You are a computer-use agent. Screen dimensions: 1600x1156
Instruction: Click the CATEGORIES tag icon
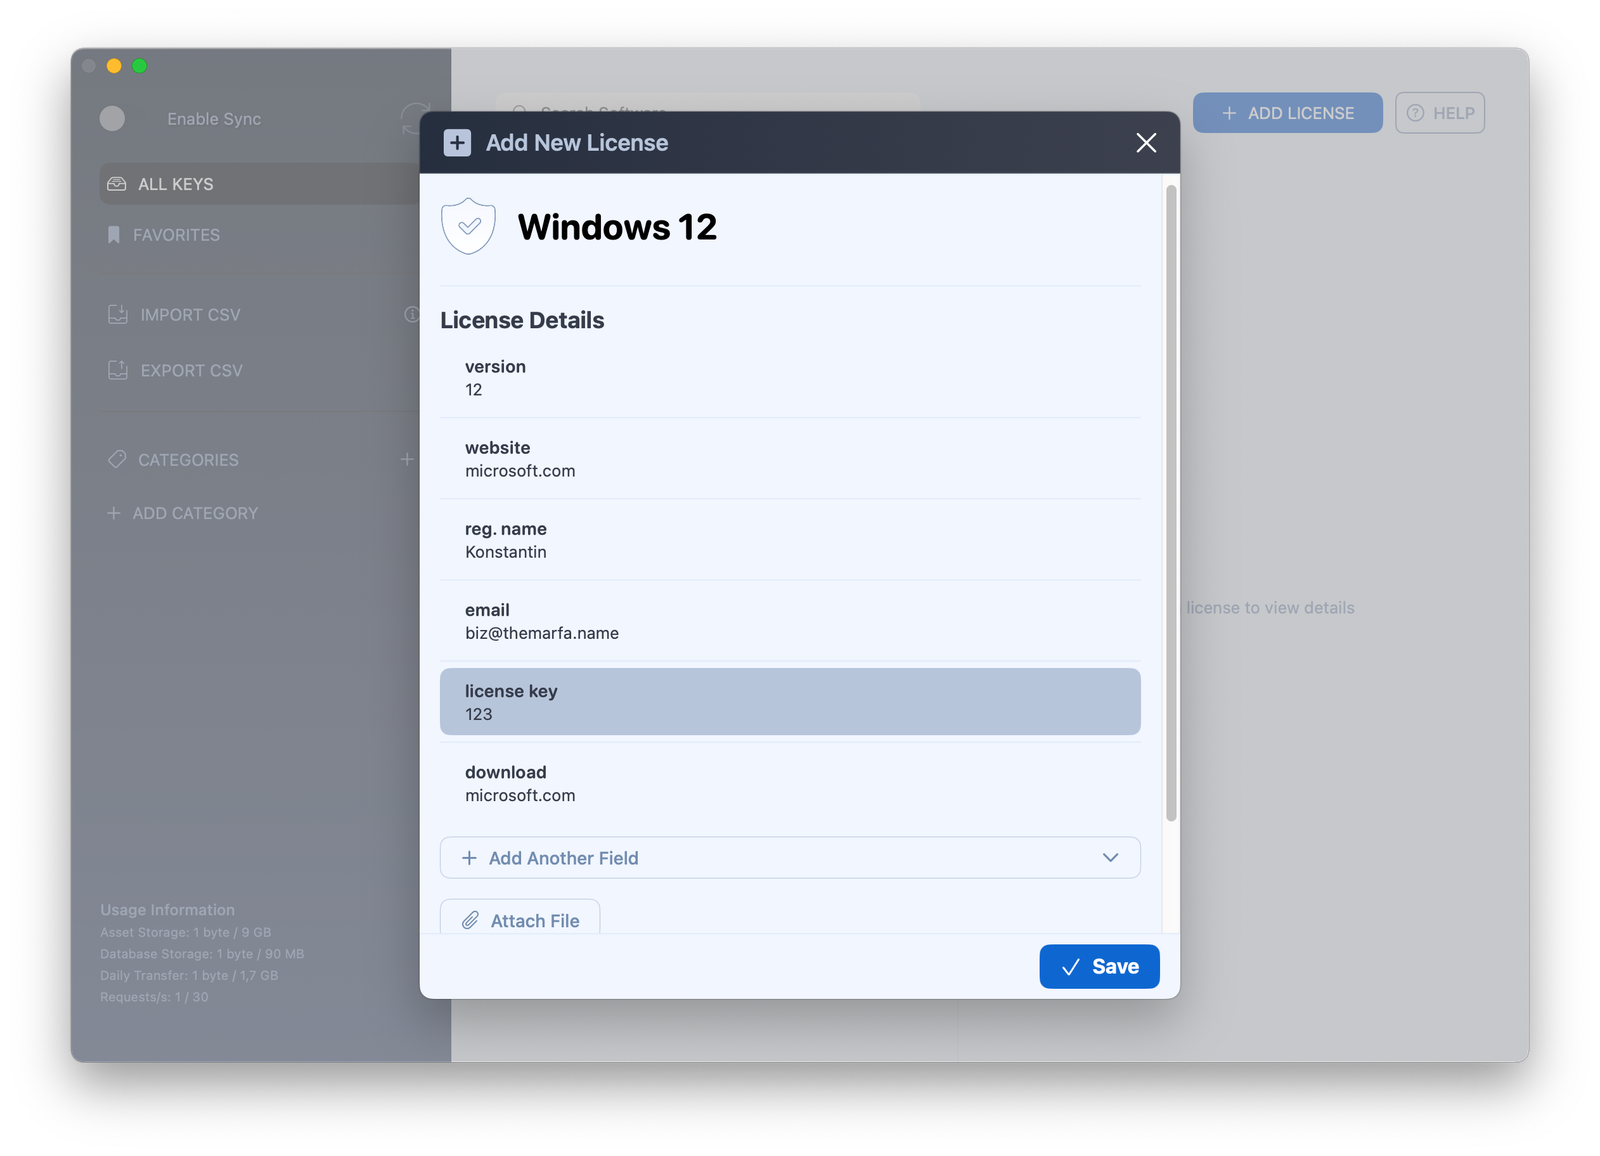[117, 459]
